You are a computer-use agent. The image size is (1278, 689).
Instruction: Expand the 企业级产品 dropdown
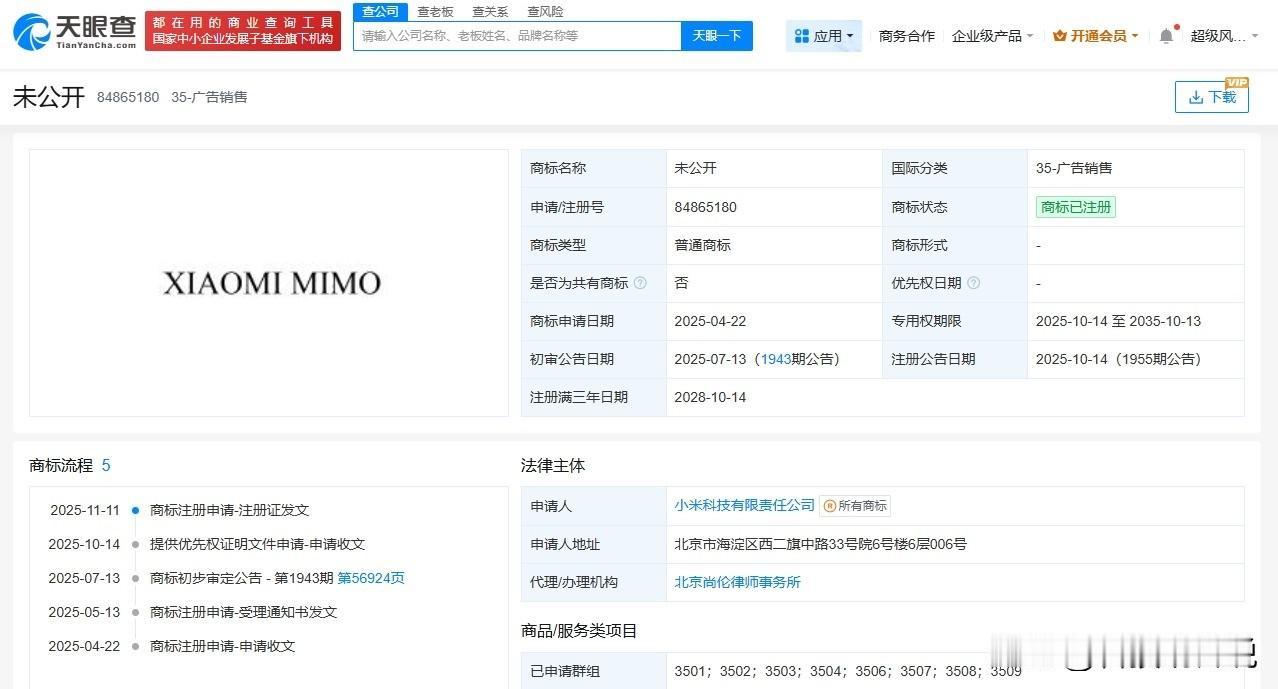point(992,36)
